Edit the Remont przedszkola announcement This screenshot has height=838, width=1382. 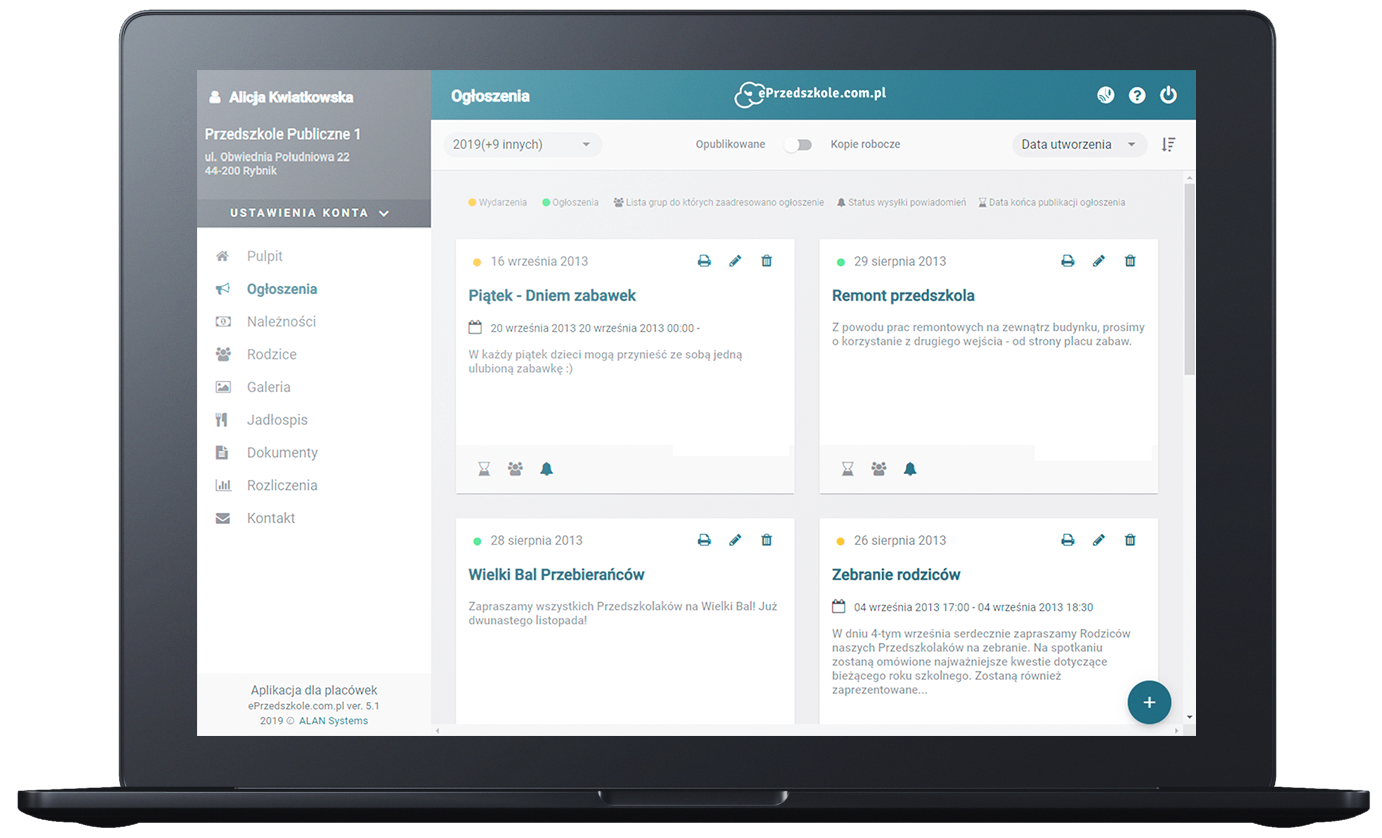[x=1099, y=261]
